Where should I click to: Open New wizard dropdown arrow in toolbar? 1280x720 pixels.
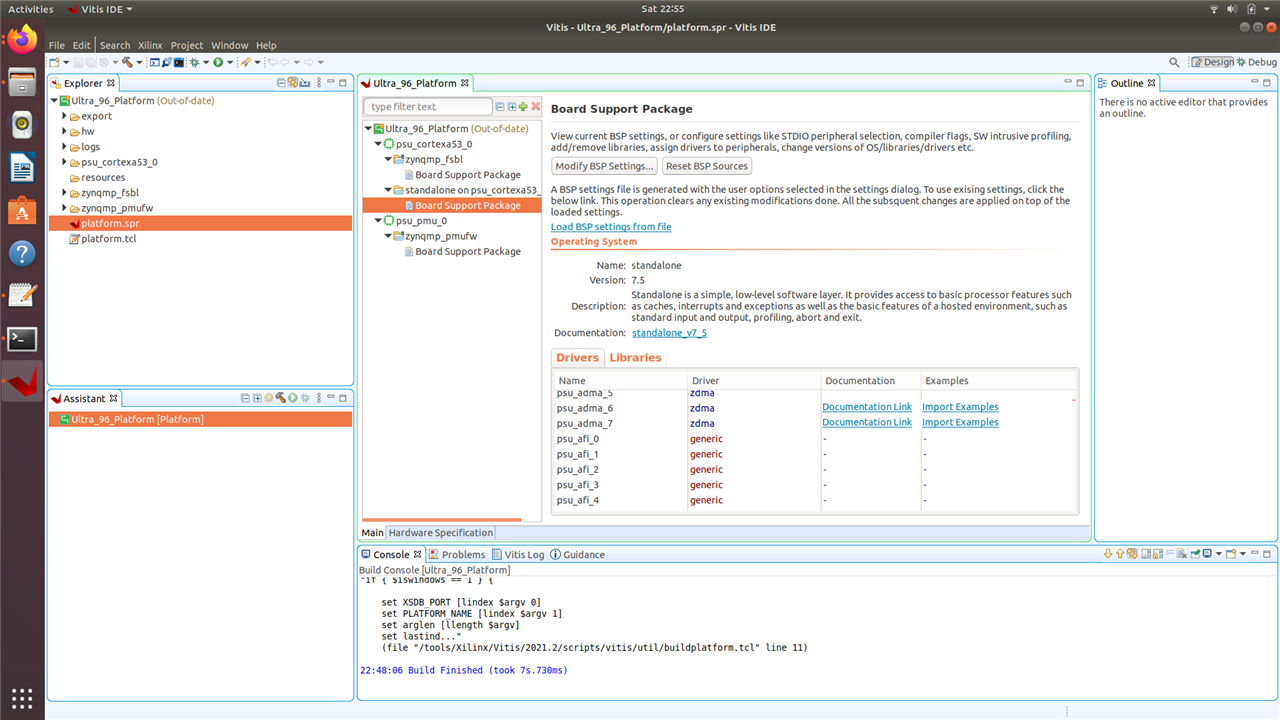[66, 62]
